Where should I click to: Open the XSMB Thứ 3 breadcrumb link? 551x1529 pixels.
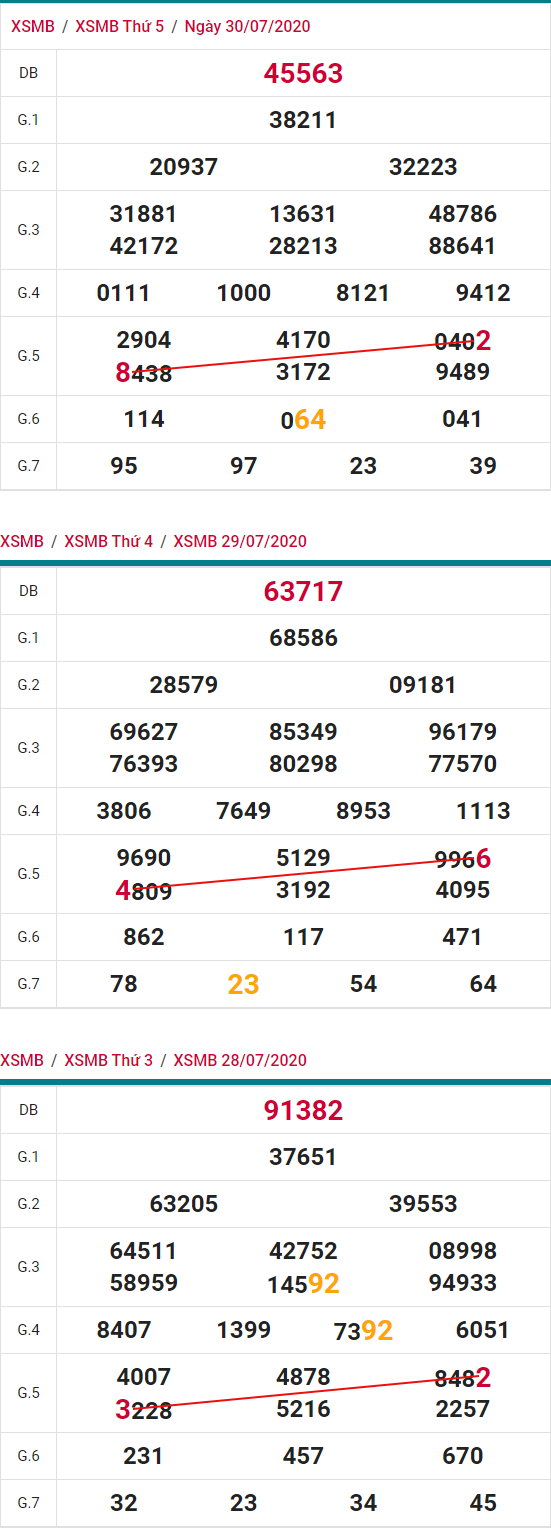(x=109, y=1060)
